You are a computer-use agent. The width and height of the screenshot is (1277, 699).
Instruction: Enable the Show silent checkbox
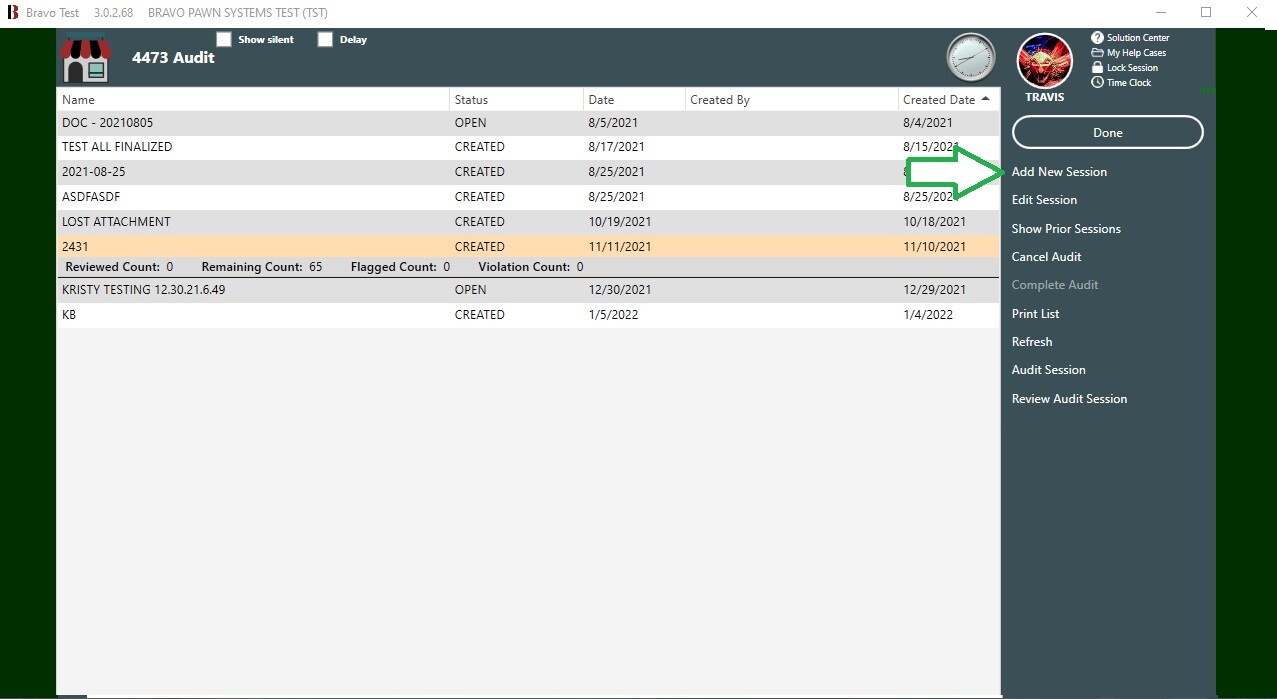pyautogui.click(x=224, y=40)
